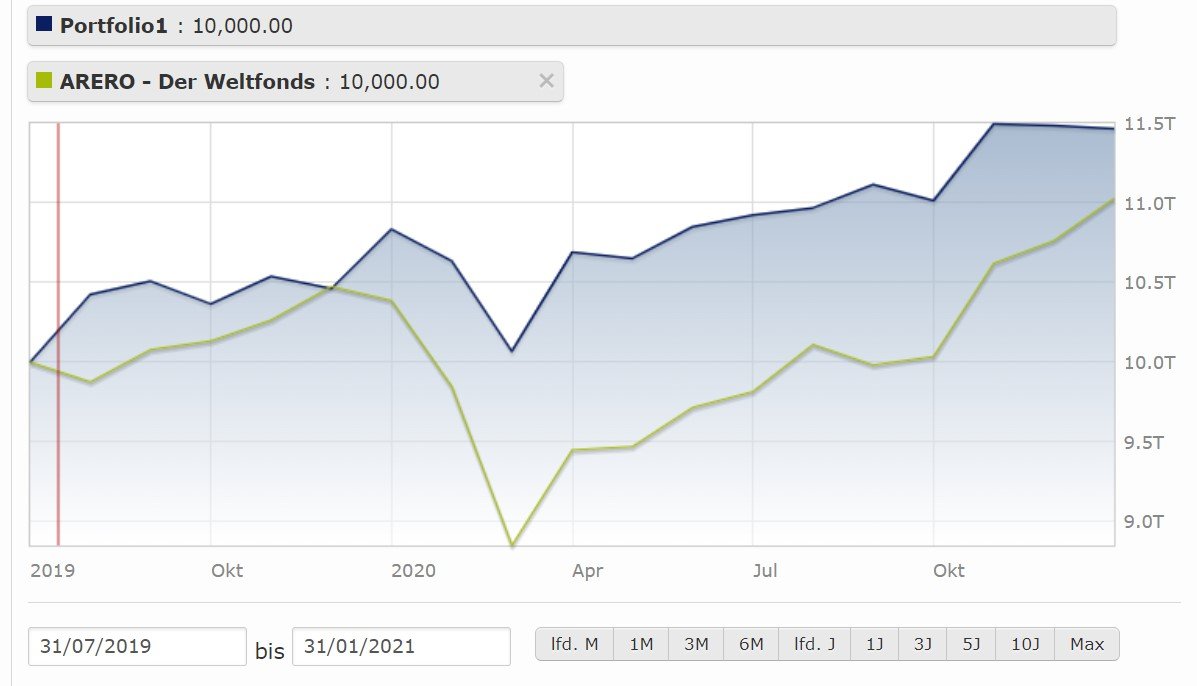This screenshot has height=686, width=1197.
Task: Switch to the 5J range
Action: 971,644
